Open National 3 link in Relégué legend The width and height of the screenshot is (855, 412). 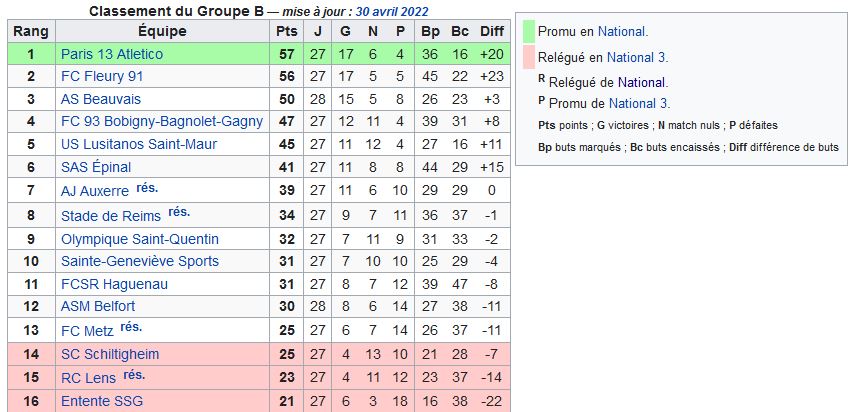(637, 58)
